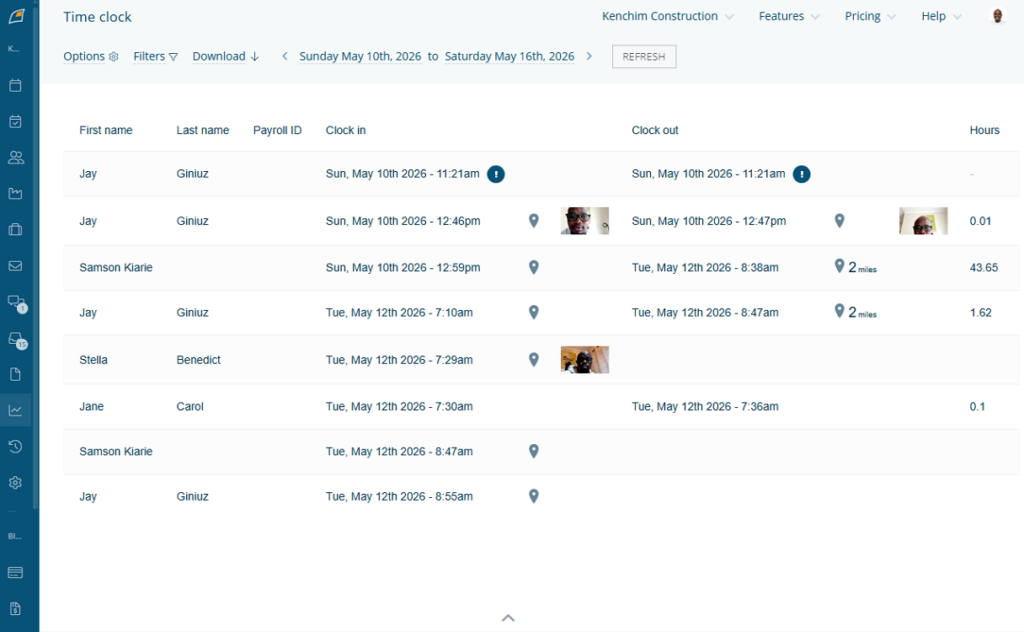Image resolution: width=1024 pixels, height=632 pixels.
Task: Change the end date Saturday May 16th, 2026
Action: coord(509,56)
